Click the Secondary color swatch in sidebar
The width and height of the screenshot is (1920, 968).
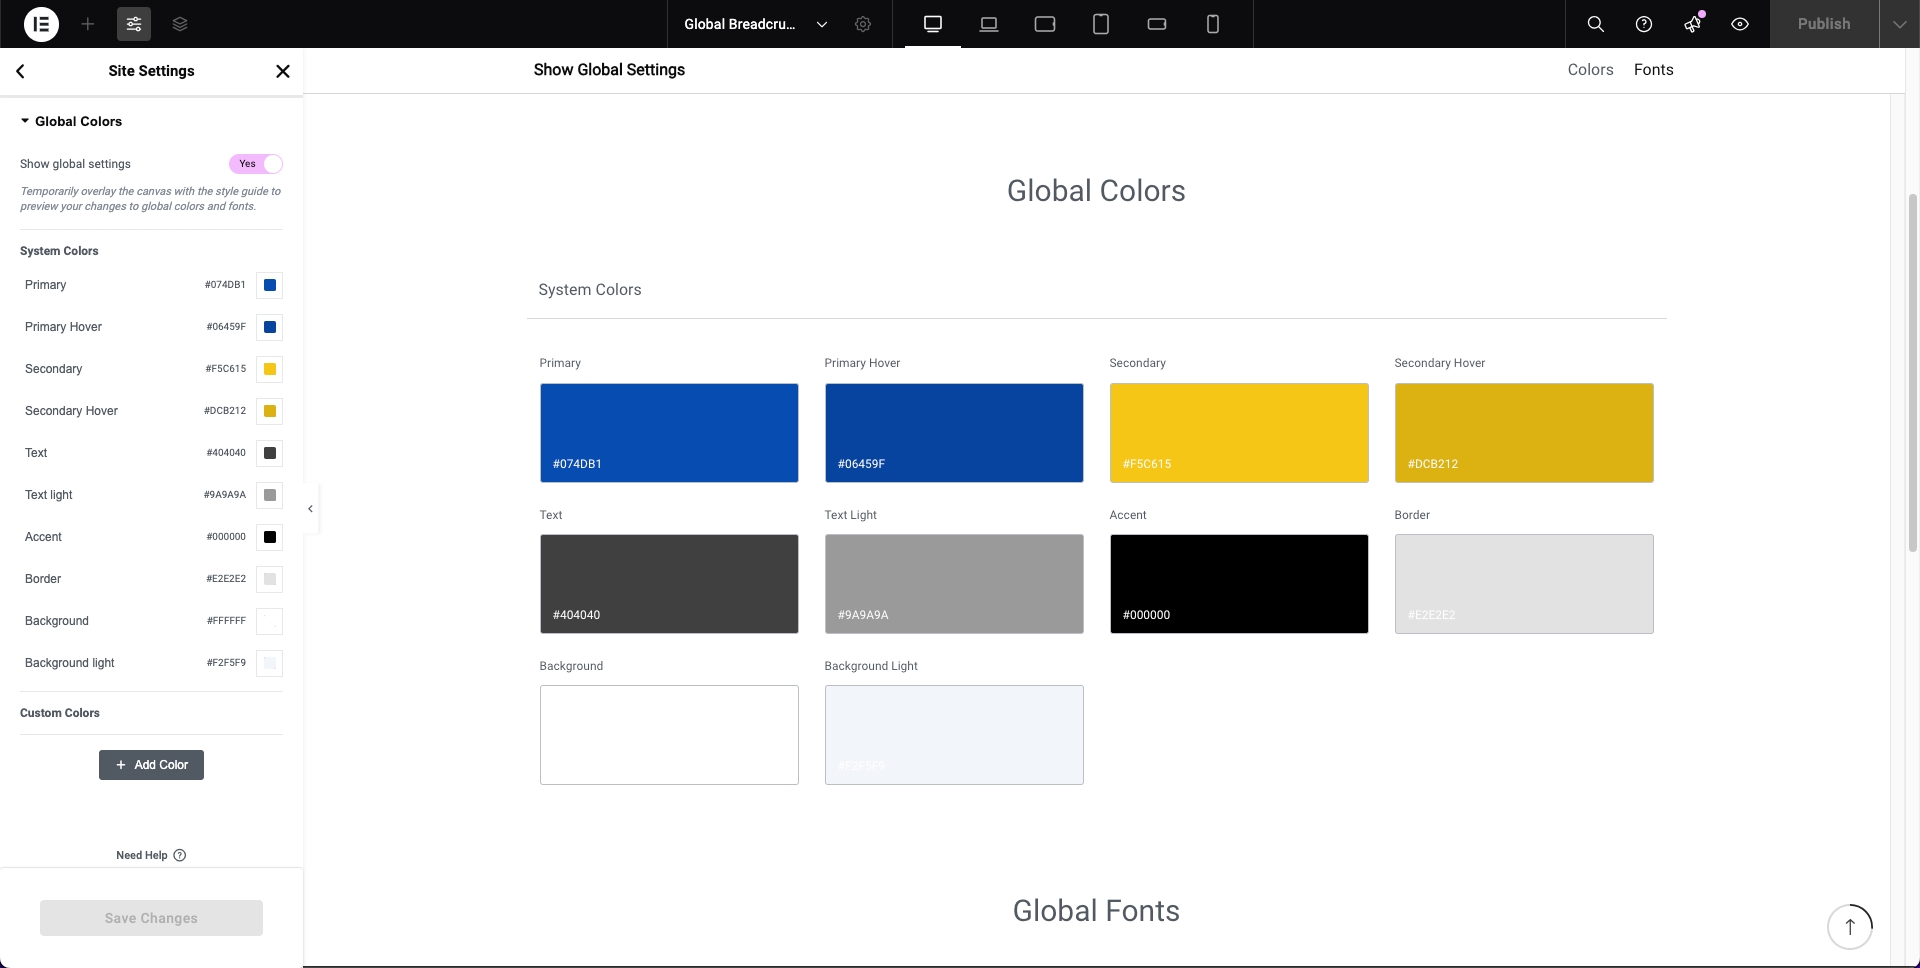click(270, 369)
